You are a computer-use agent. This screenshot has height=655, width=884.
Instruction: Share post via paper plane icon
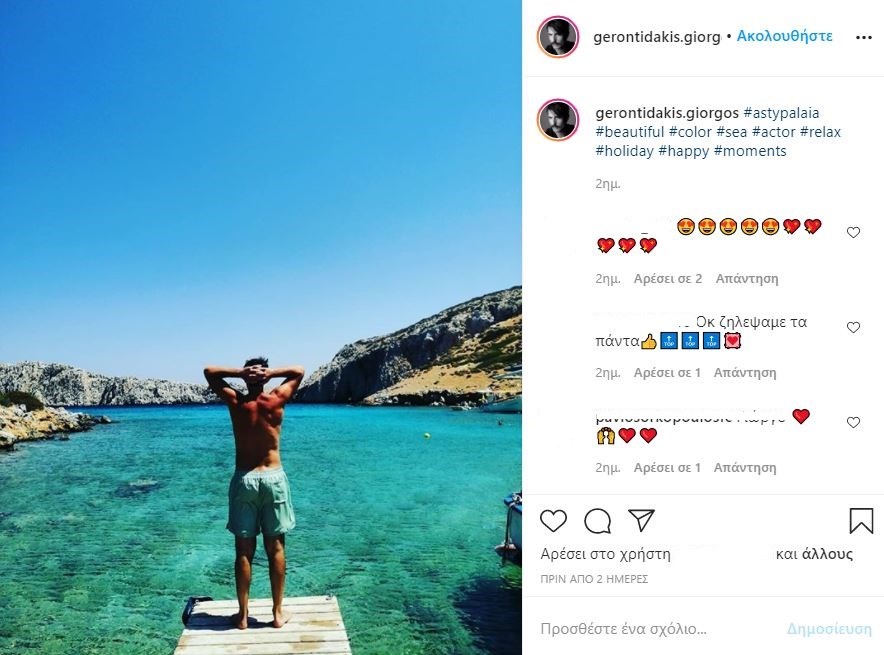tap(641, 520)
